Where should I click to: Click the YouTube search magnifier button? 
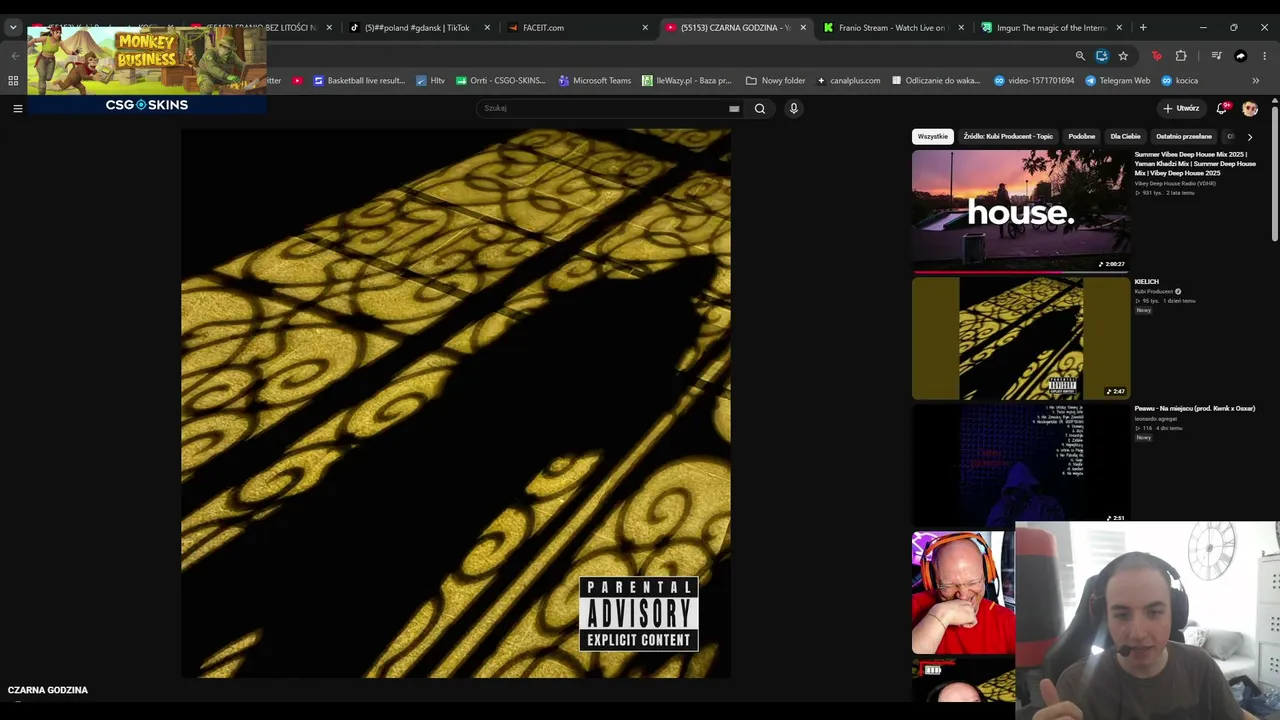(760, 109)
